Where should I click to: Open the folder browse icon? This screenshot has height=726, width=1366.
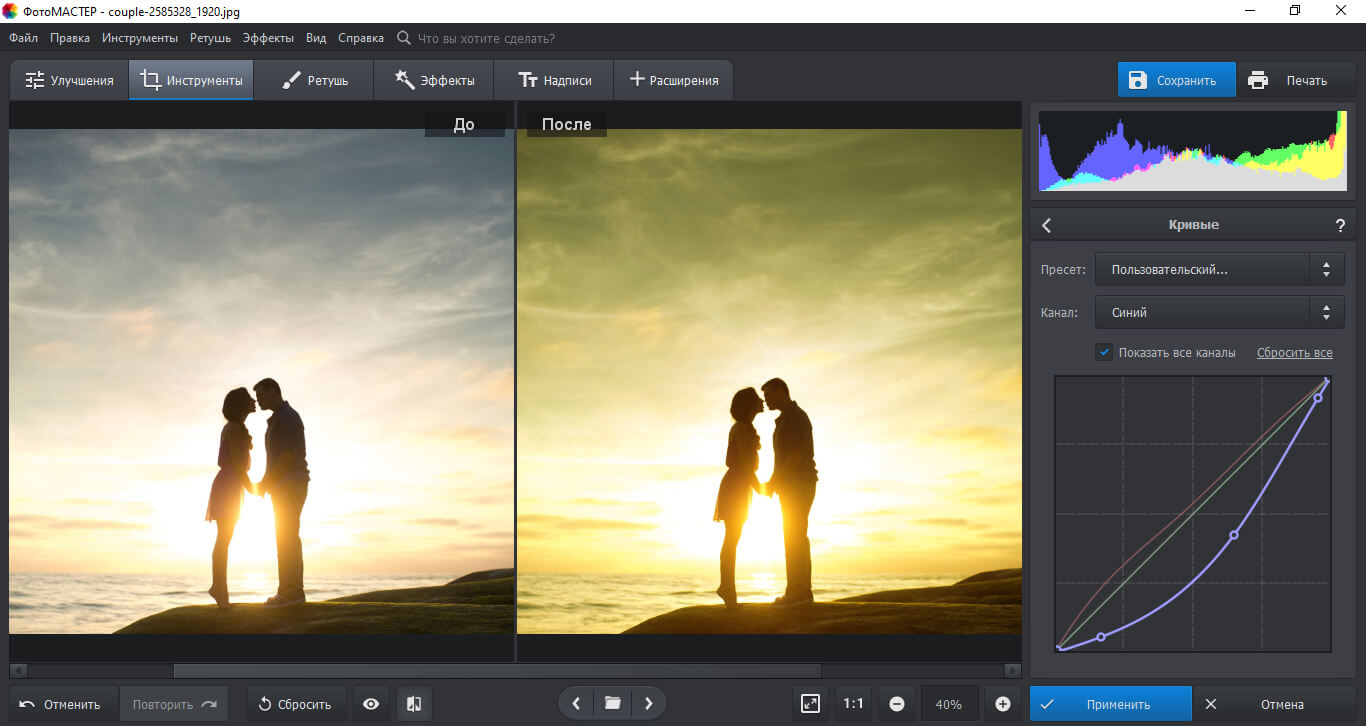[612, 703]
